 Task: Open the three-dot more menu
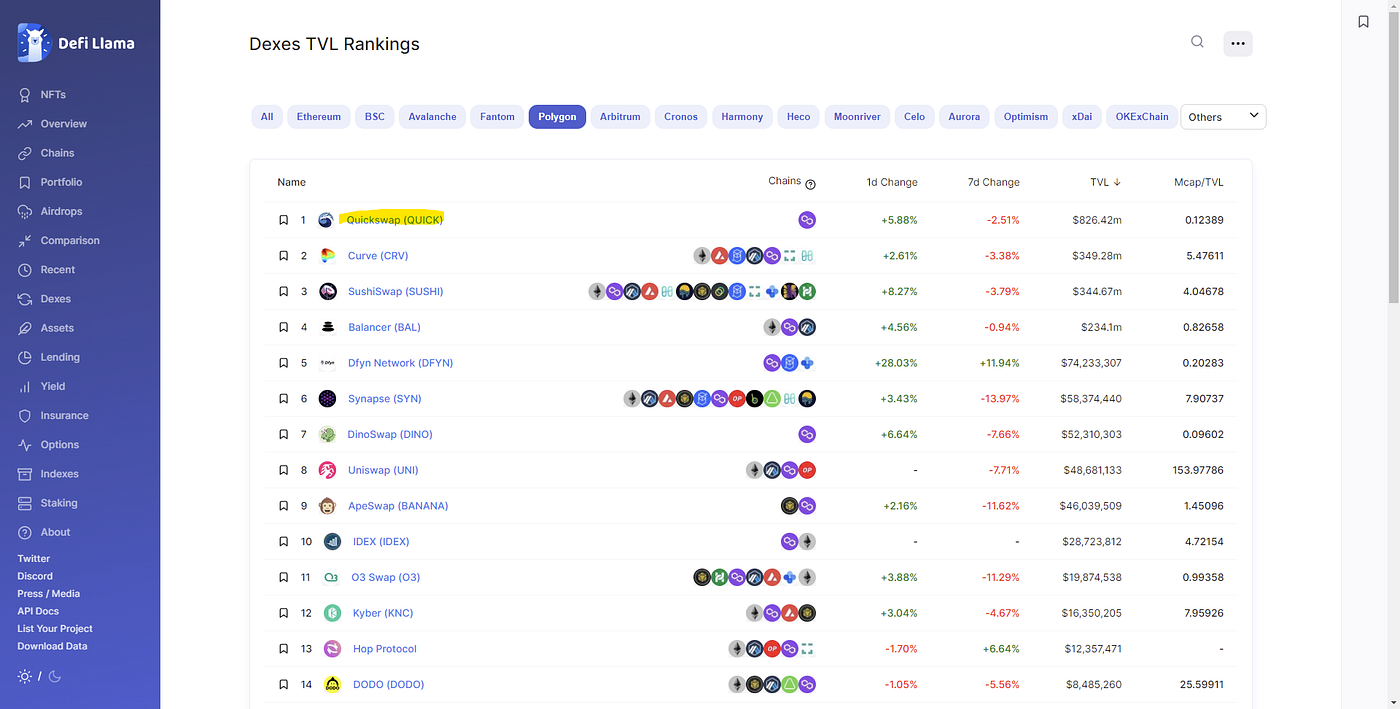coord(1238,43)
